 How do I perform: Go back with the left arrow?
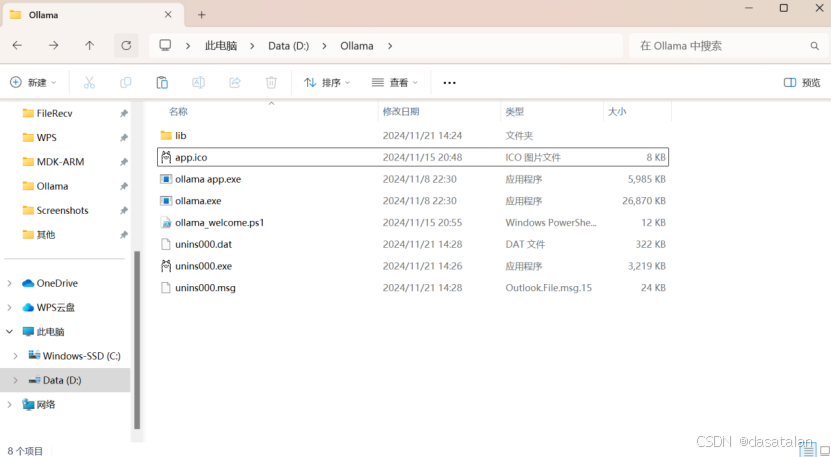click(17, 46)
